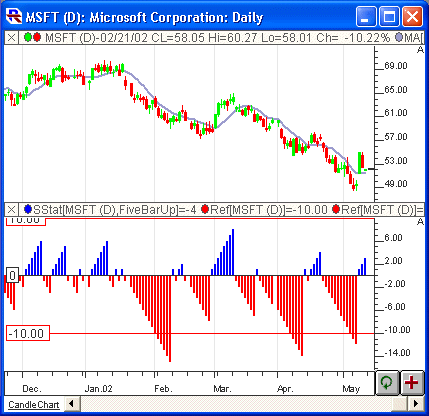429x416 pixels.
Task: Click the purple MA indicator dot
Action: click(399, 37)
